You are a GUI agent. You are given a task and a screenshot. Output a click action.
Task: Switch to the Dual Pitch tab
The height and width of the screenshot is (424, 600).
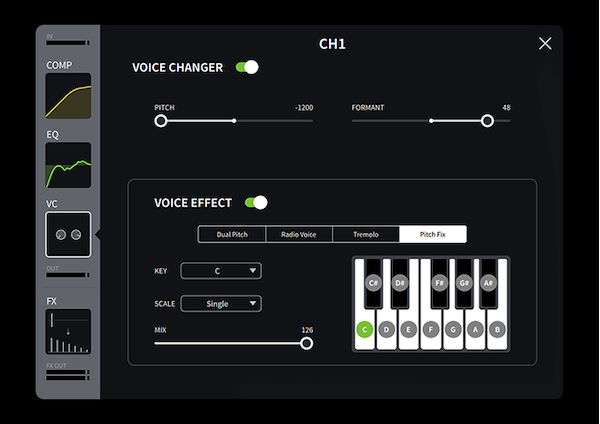(x=231, y=235)
